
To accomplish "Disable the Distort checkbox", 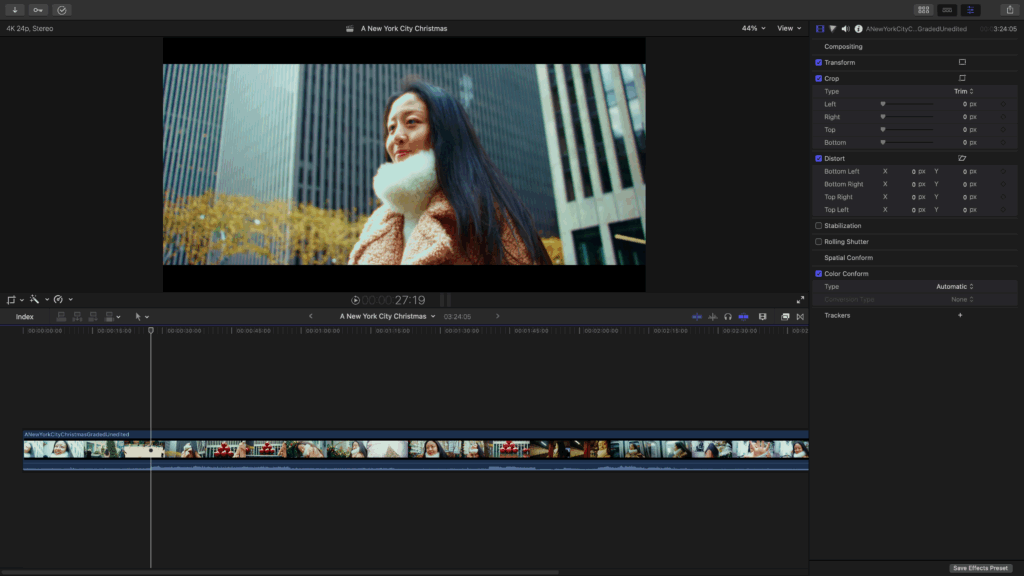I will click(819, 158).
